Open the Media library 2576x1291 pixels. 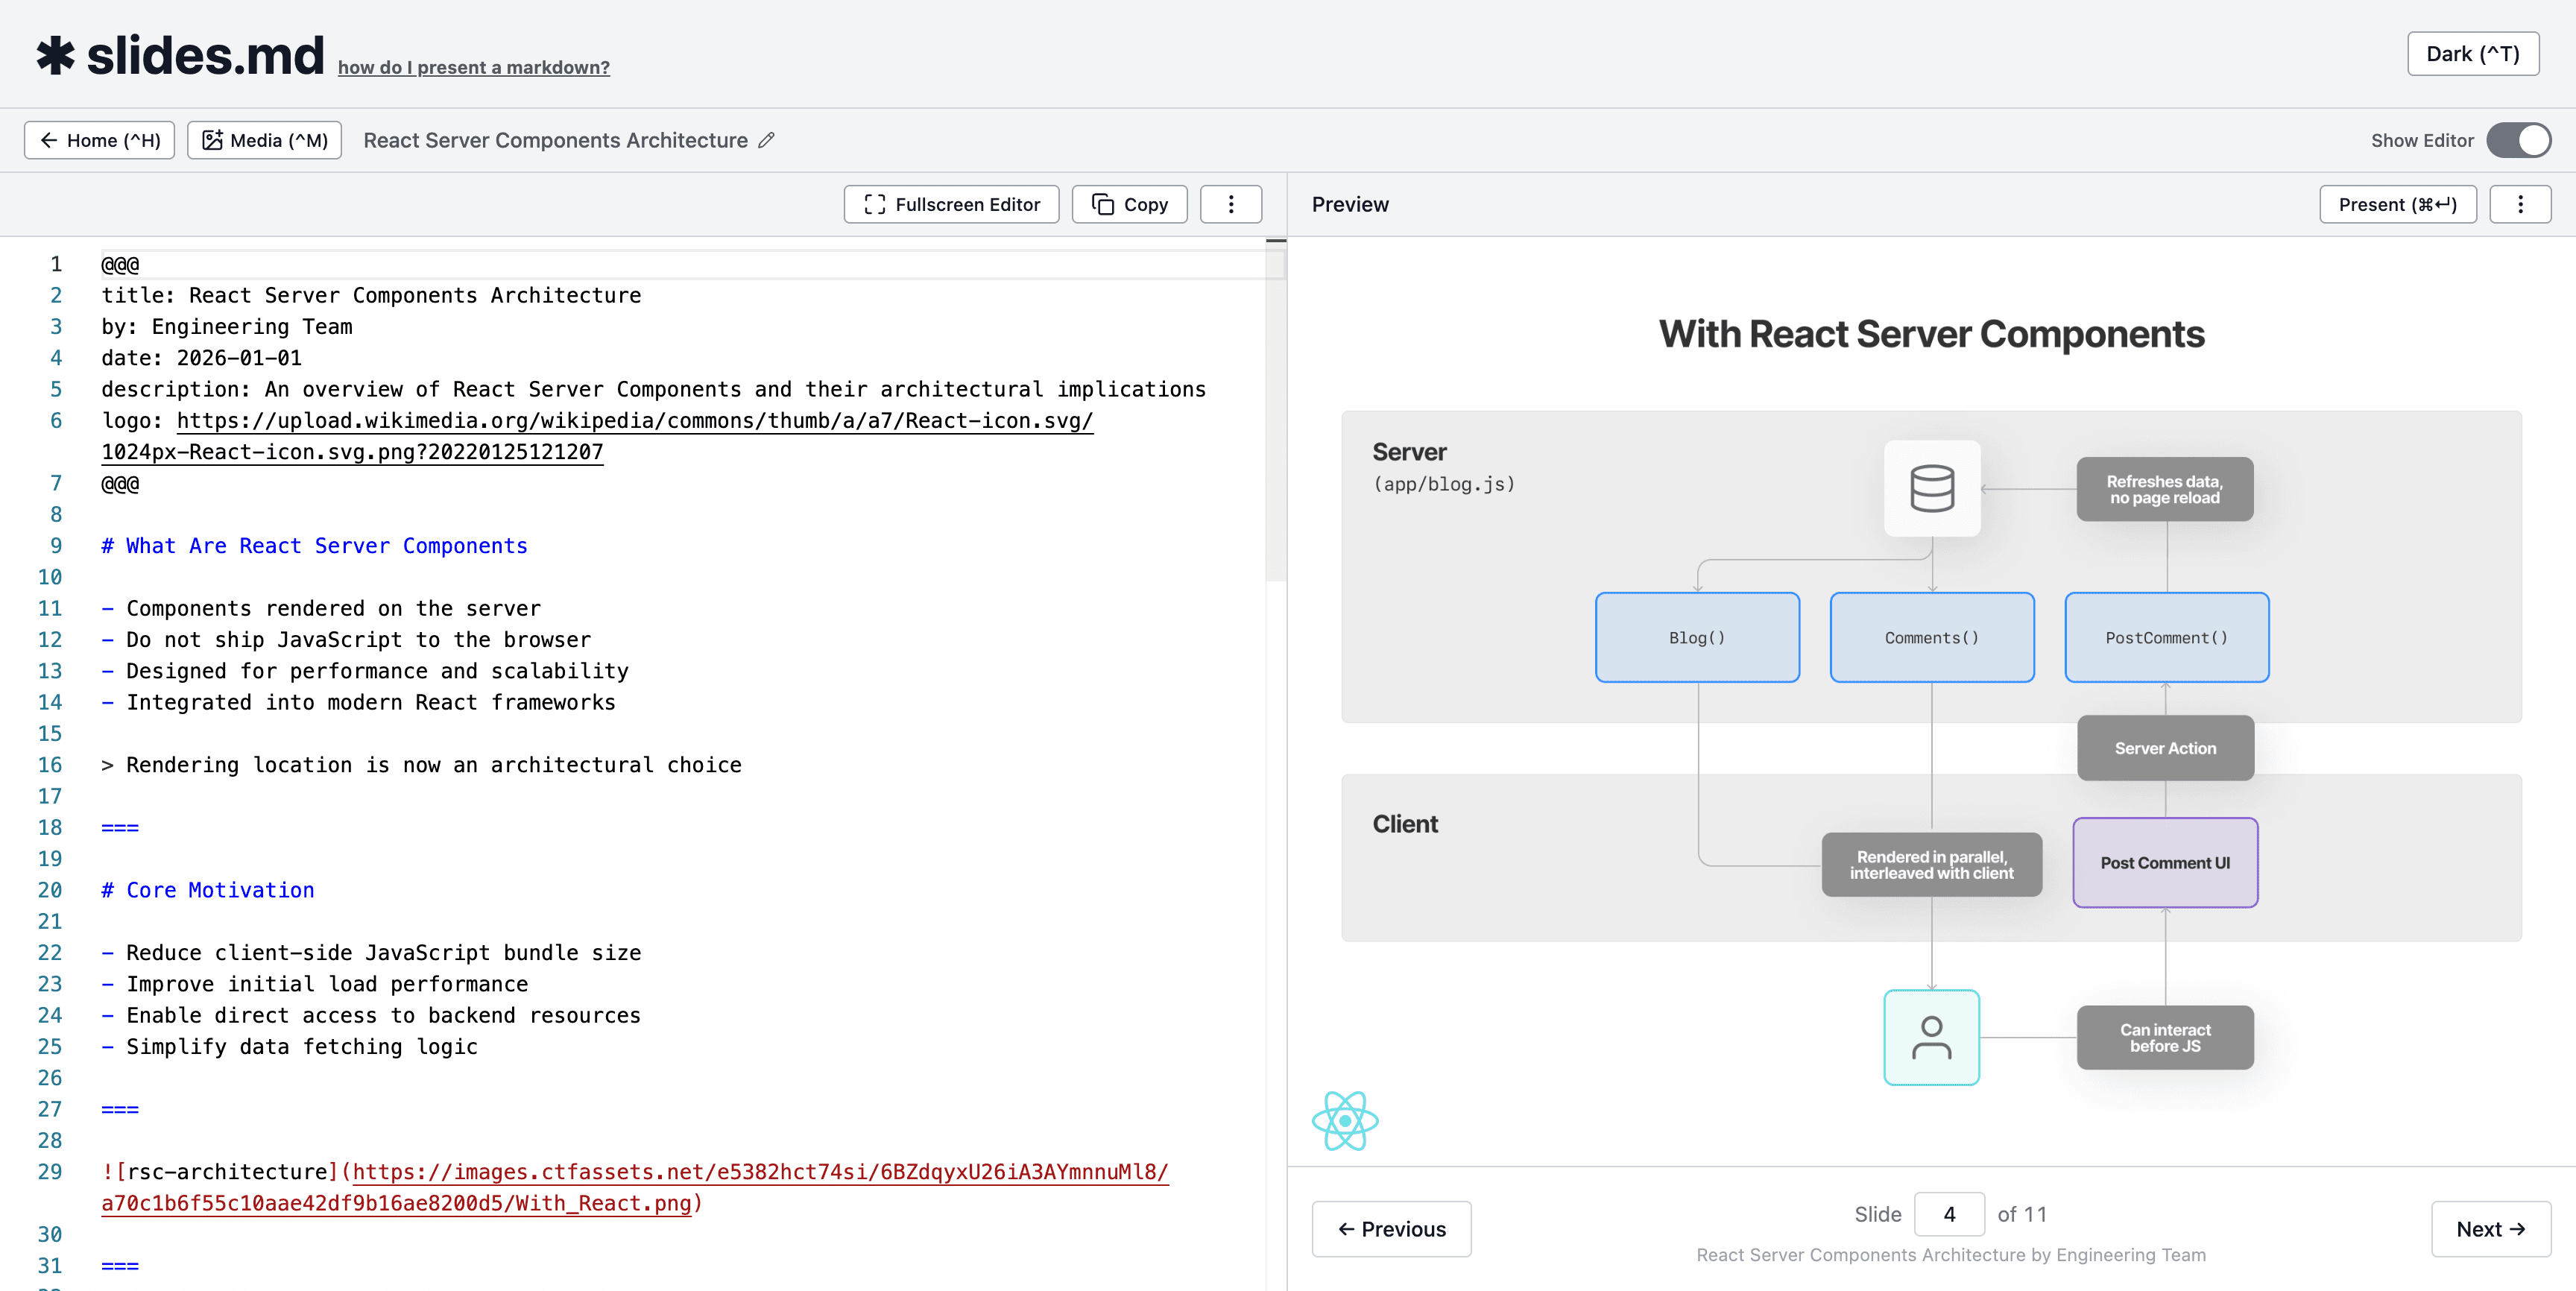point(265,140)
